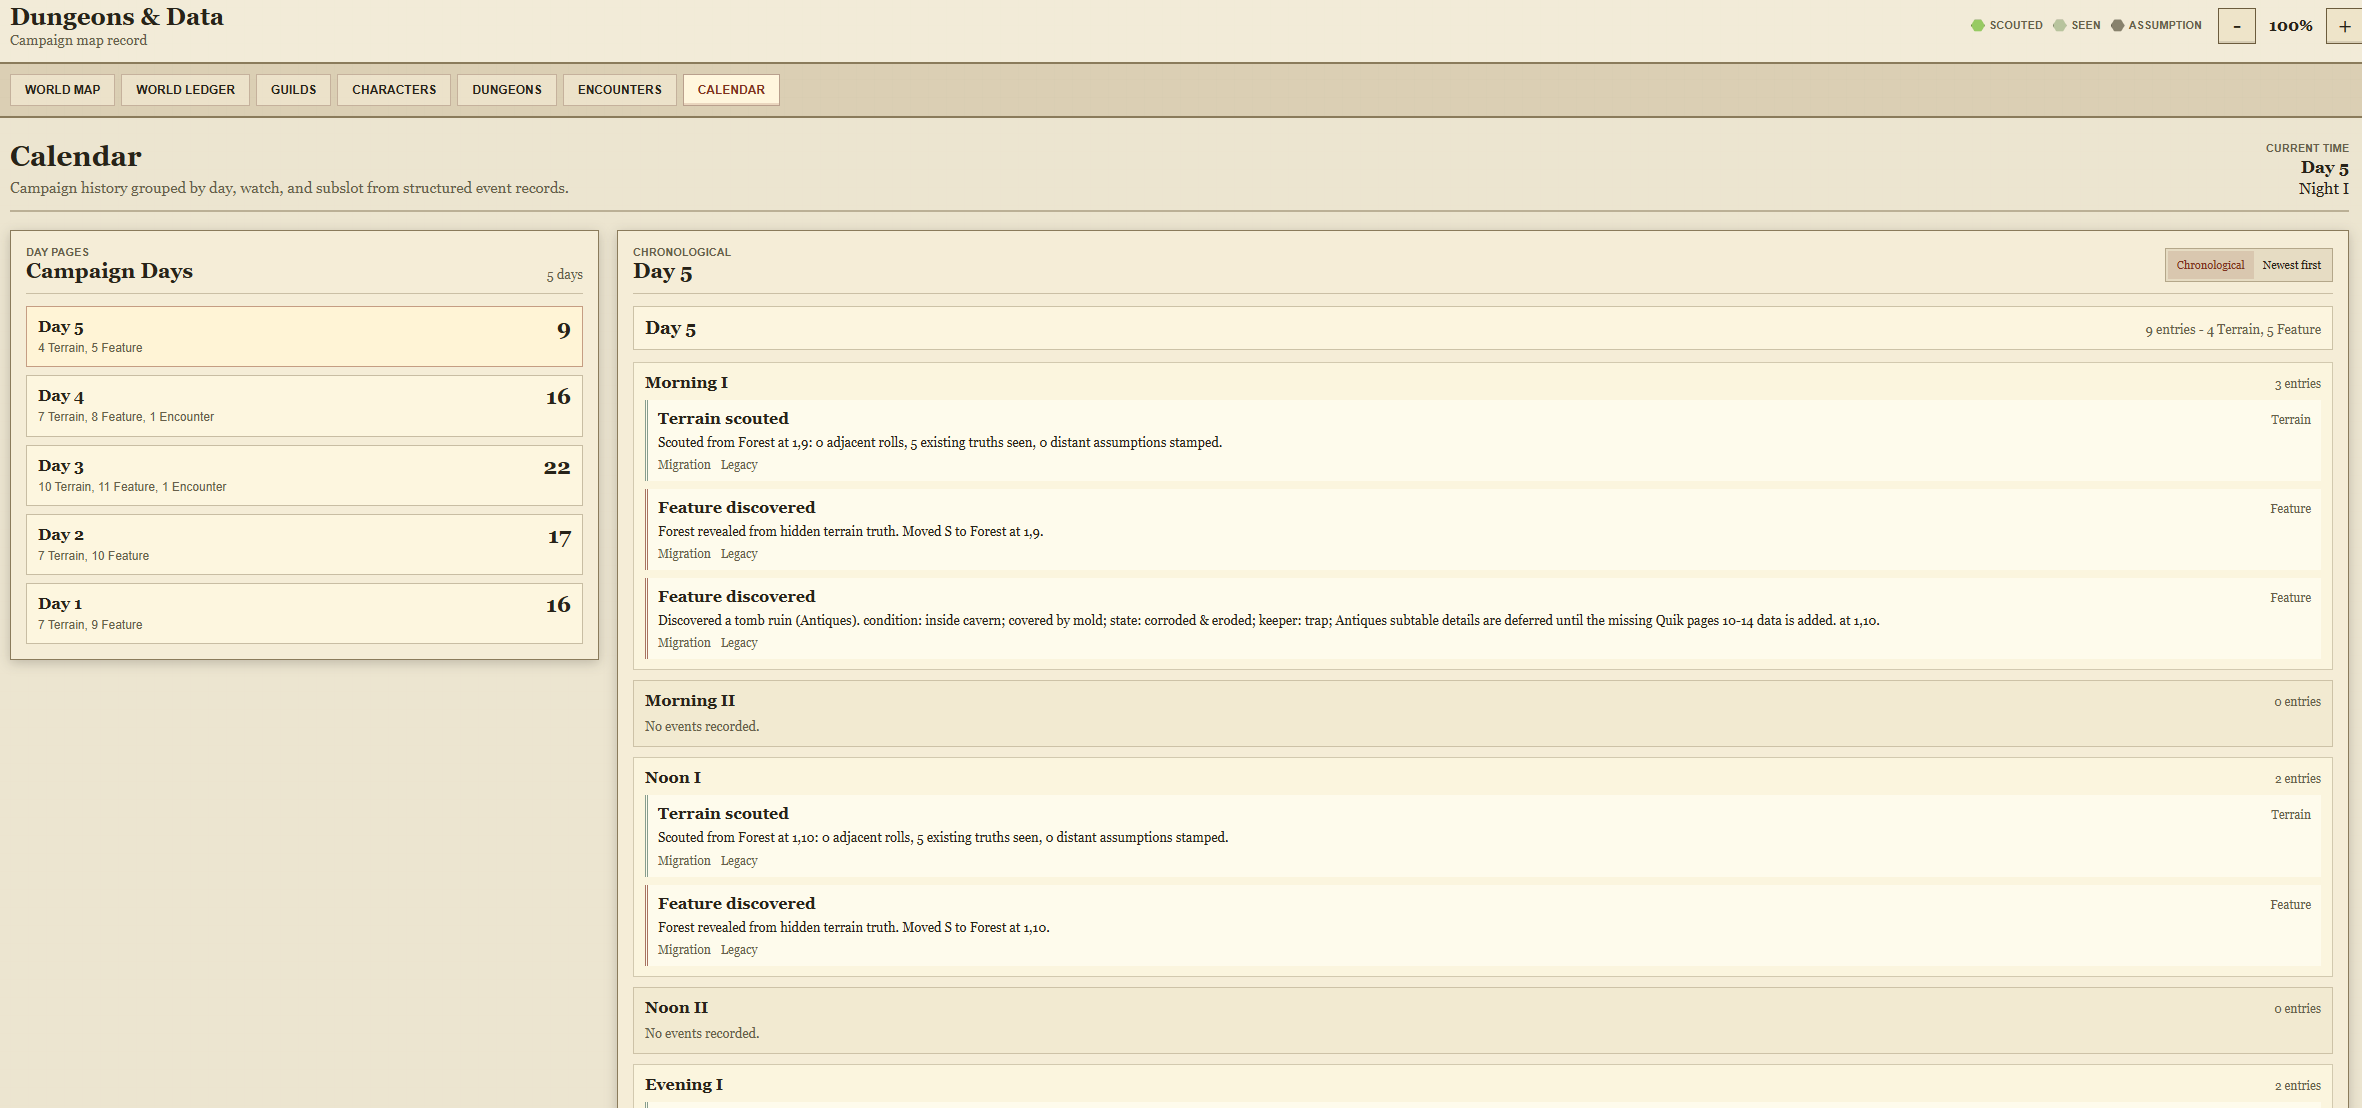Go to the Guilds tab

293,90
